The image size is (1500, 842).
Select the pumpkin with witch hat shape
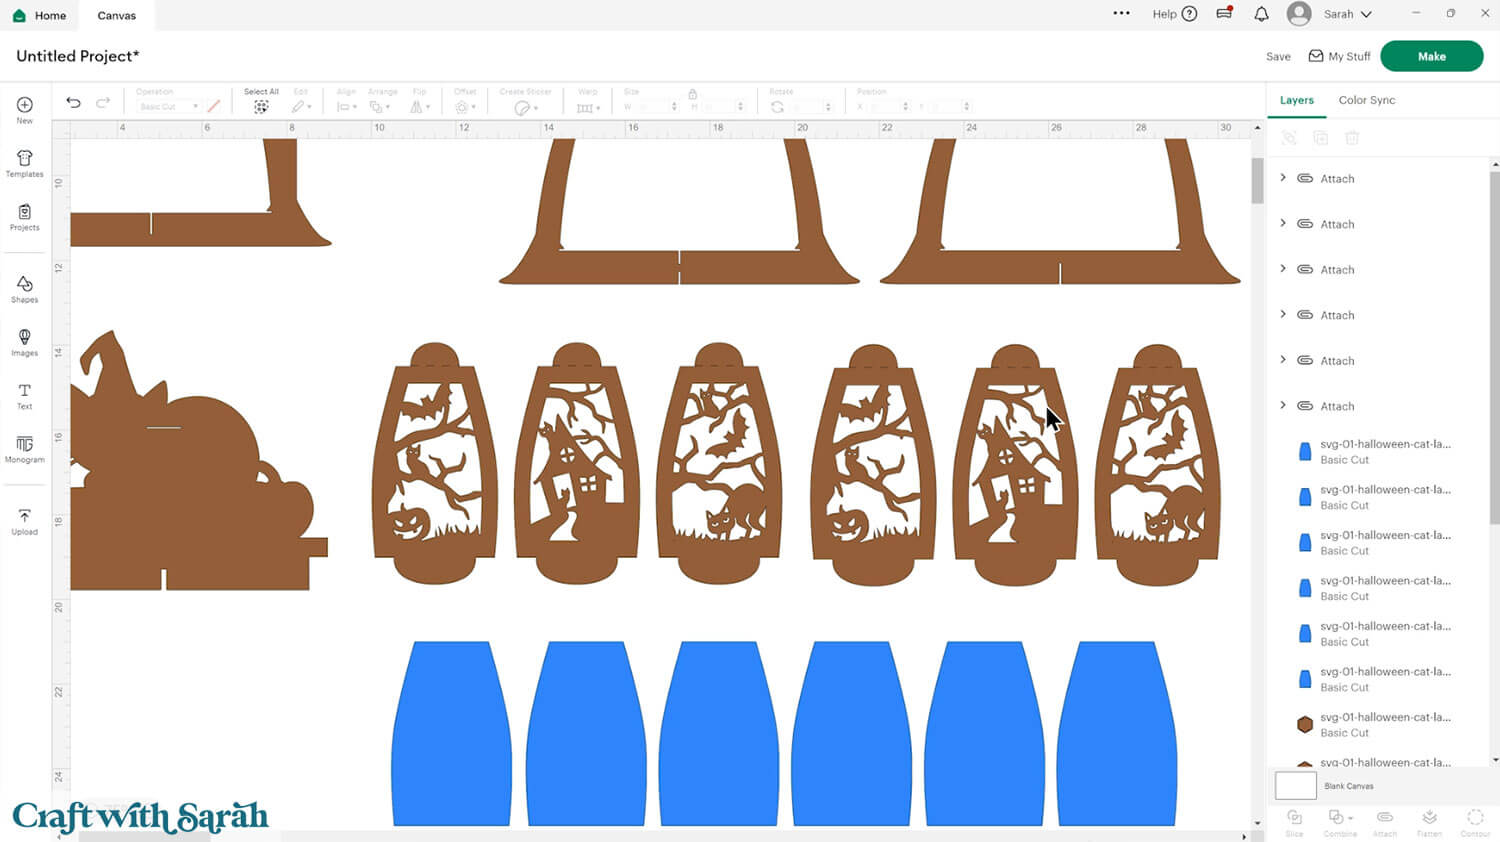tap(198, 460)
